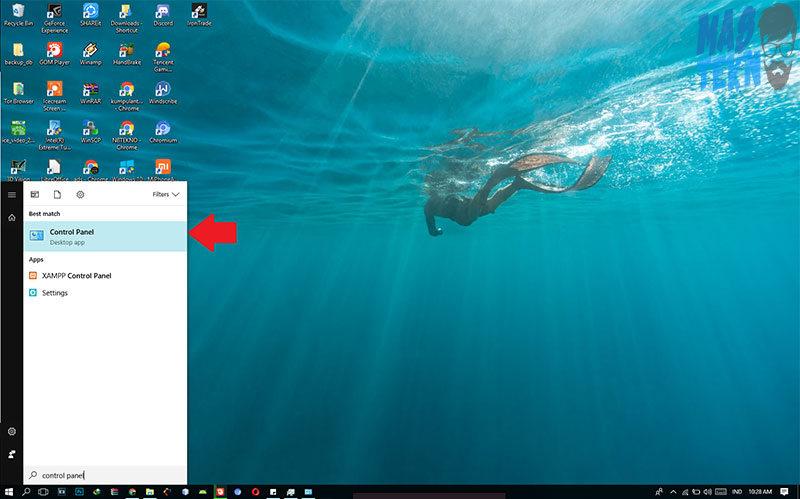Image resolution: width=800 pixels, height=499 pixels.
Task: Switch the IND input language indicator
Action: (737, 492)
